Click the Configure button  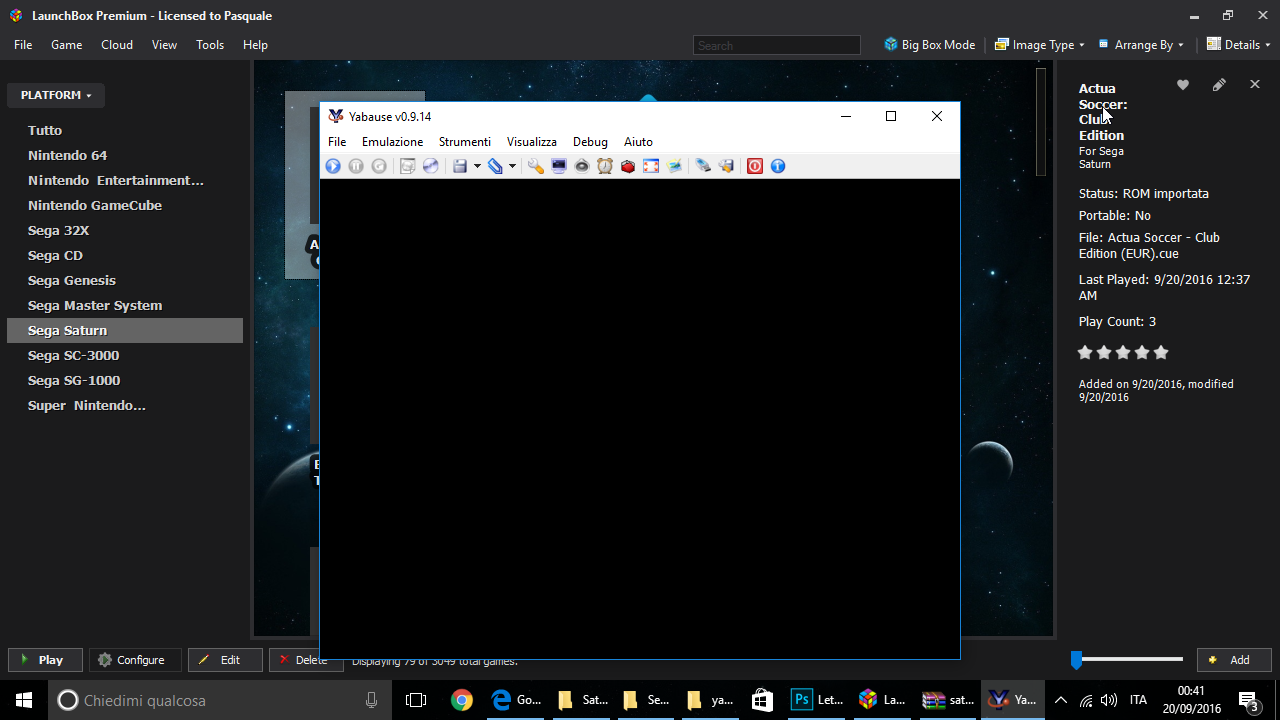point(135,660)
